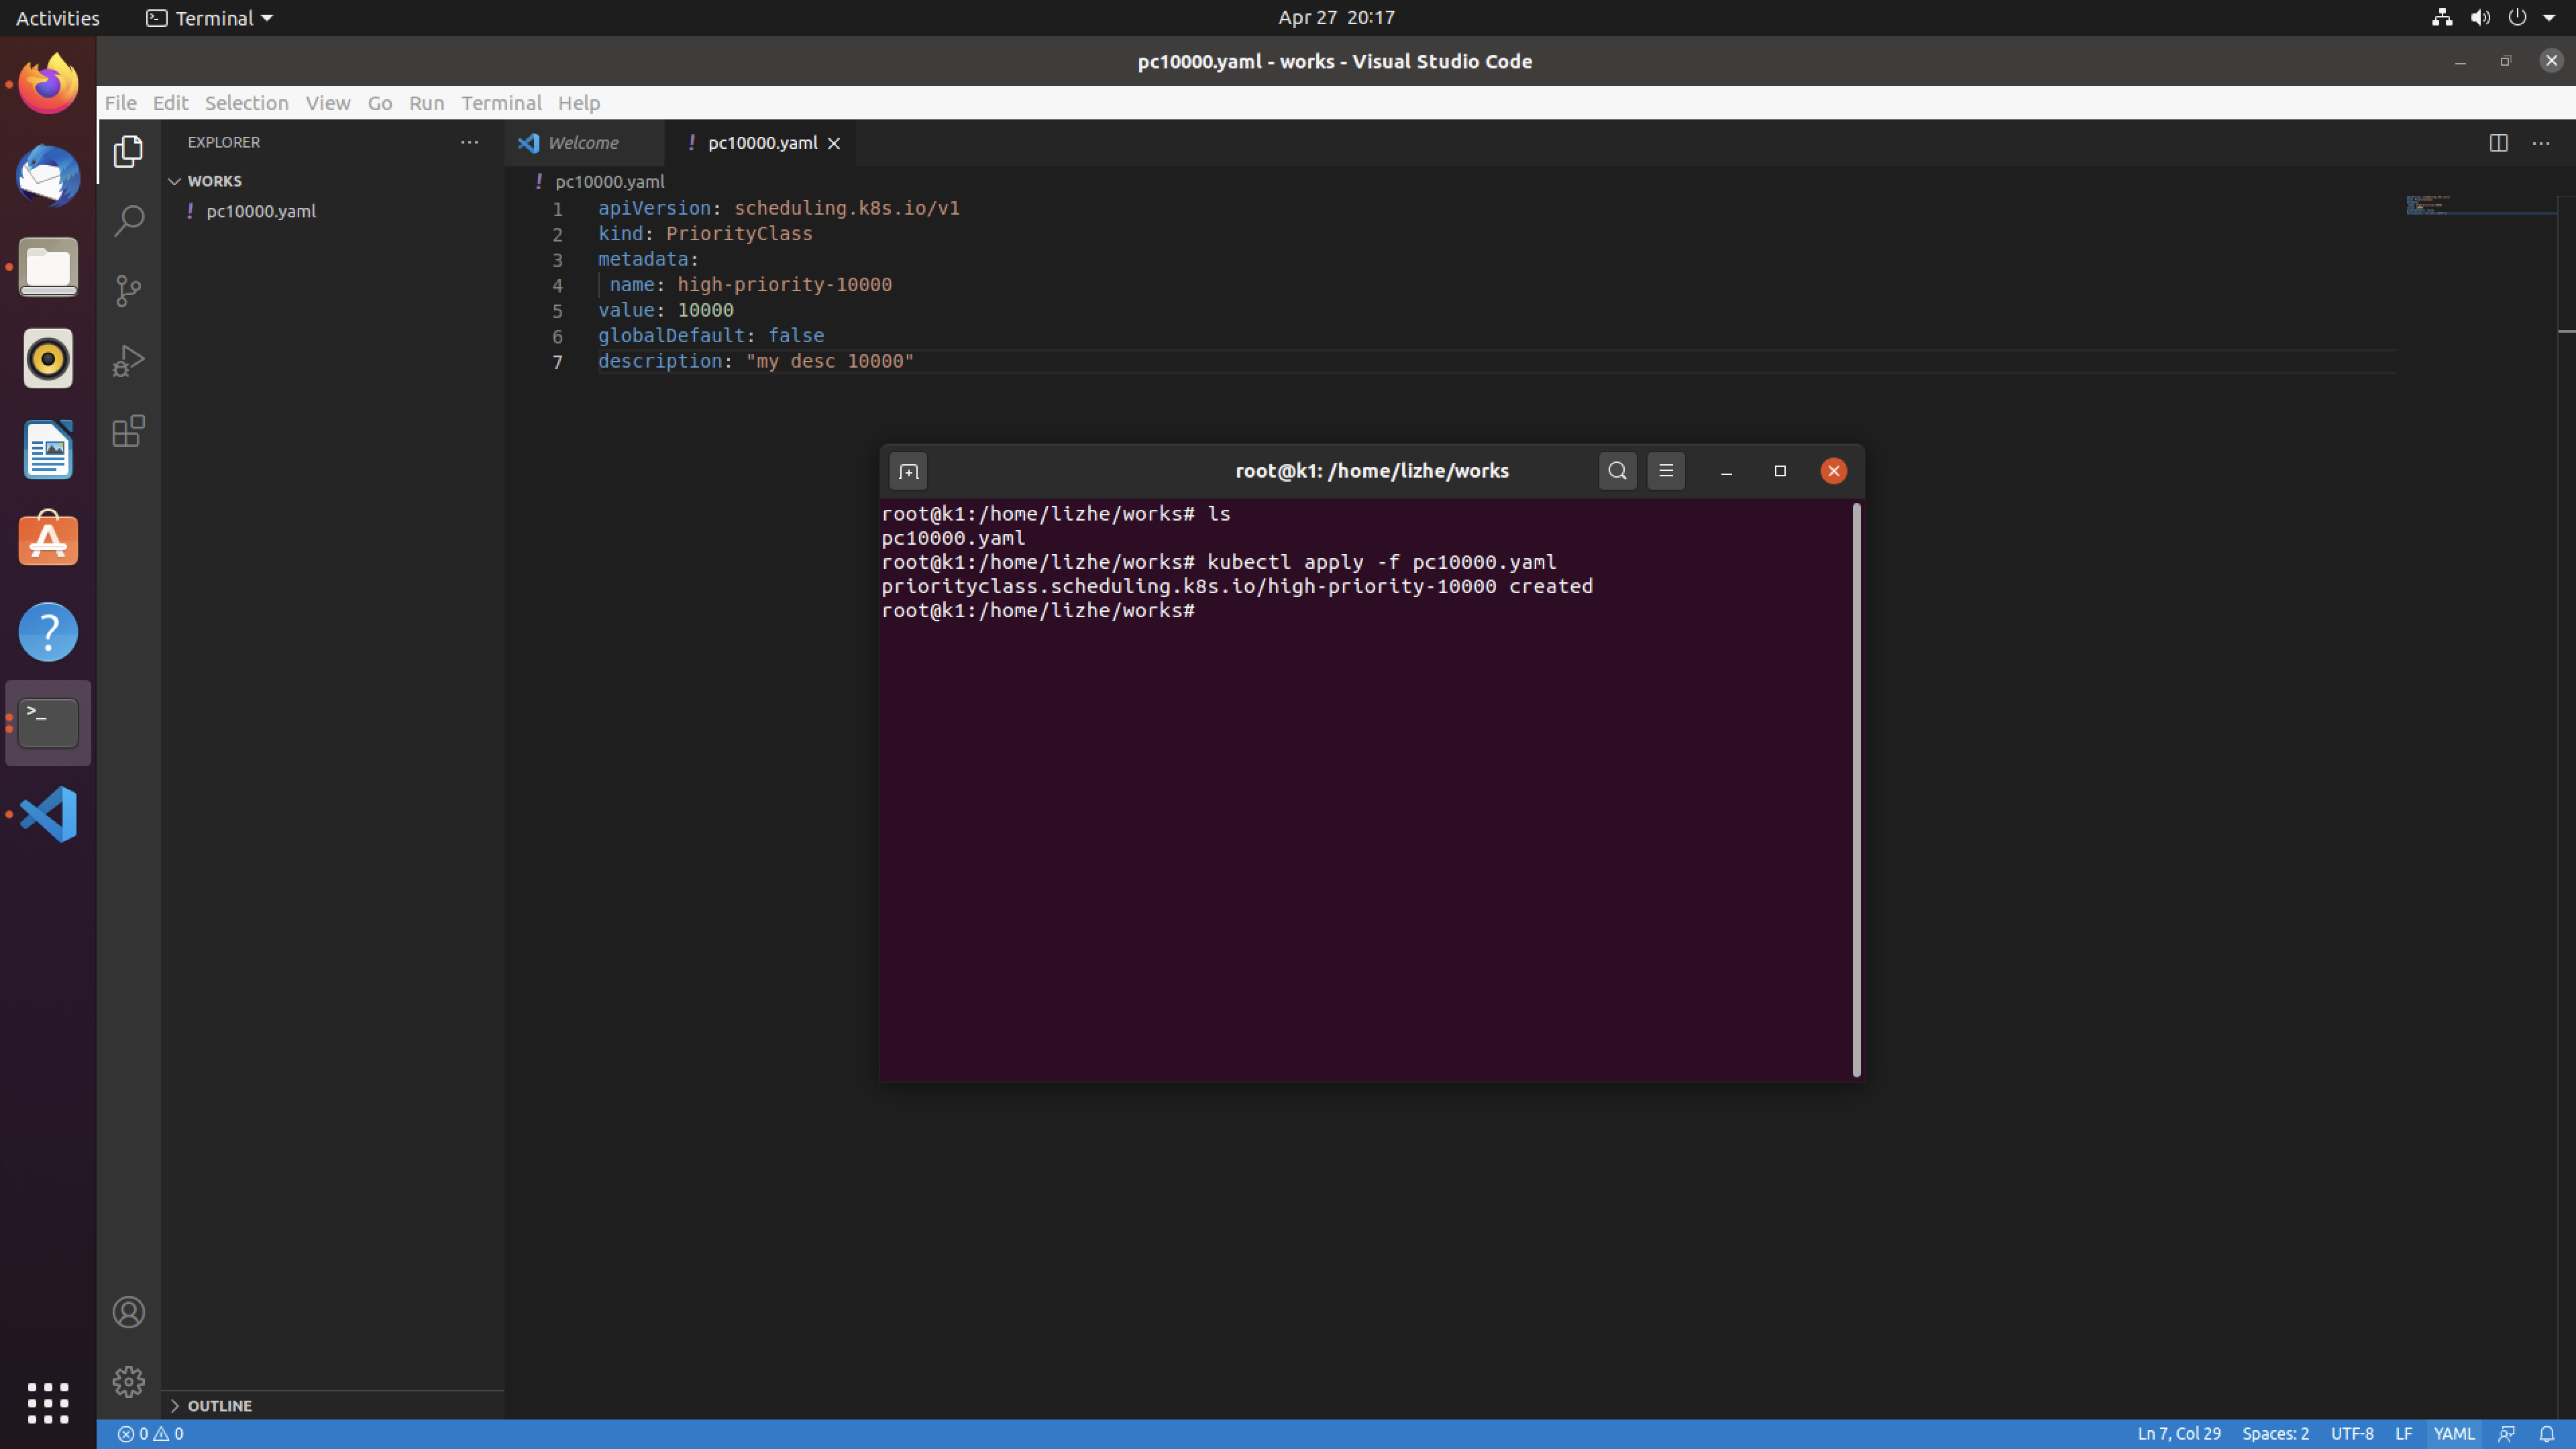2576x1449 pixels.
Task: Open a new tab in the terminal window
Action: (908, 471)
